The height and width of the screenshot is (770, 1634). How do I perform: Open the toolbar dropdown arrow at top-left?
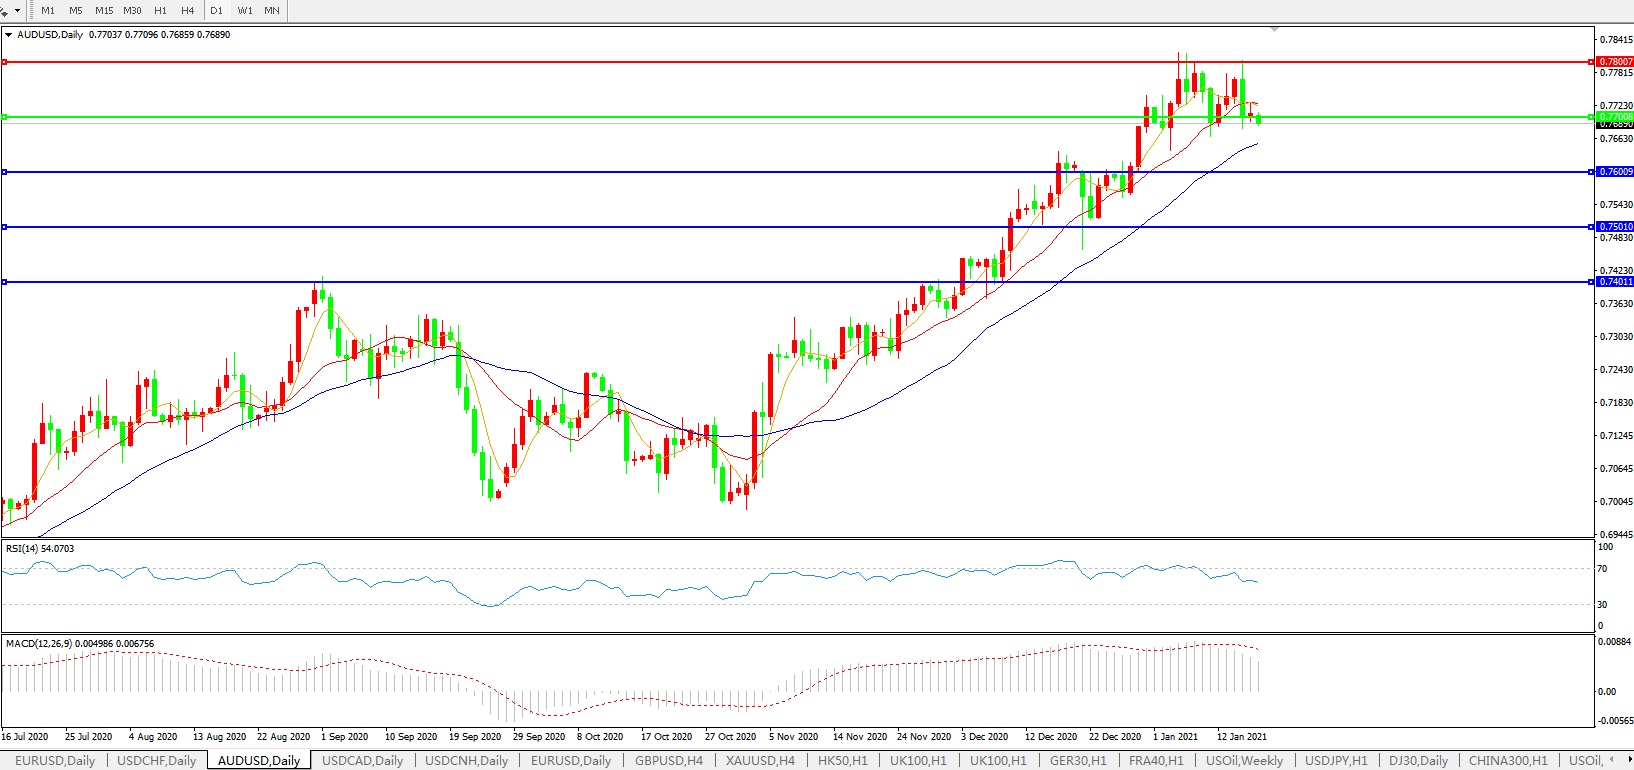pos(17,10)
